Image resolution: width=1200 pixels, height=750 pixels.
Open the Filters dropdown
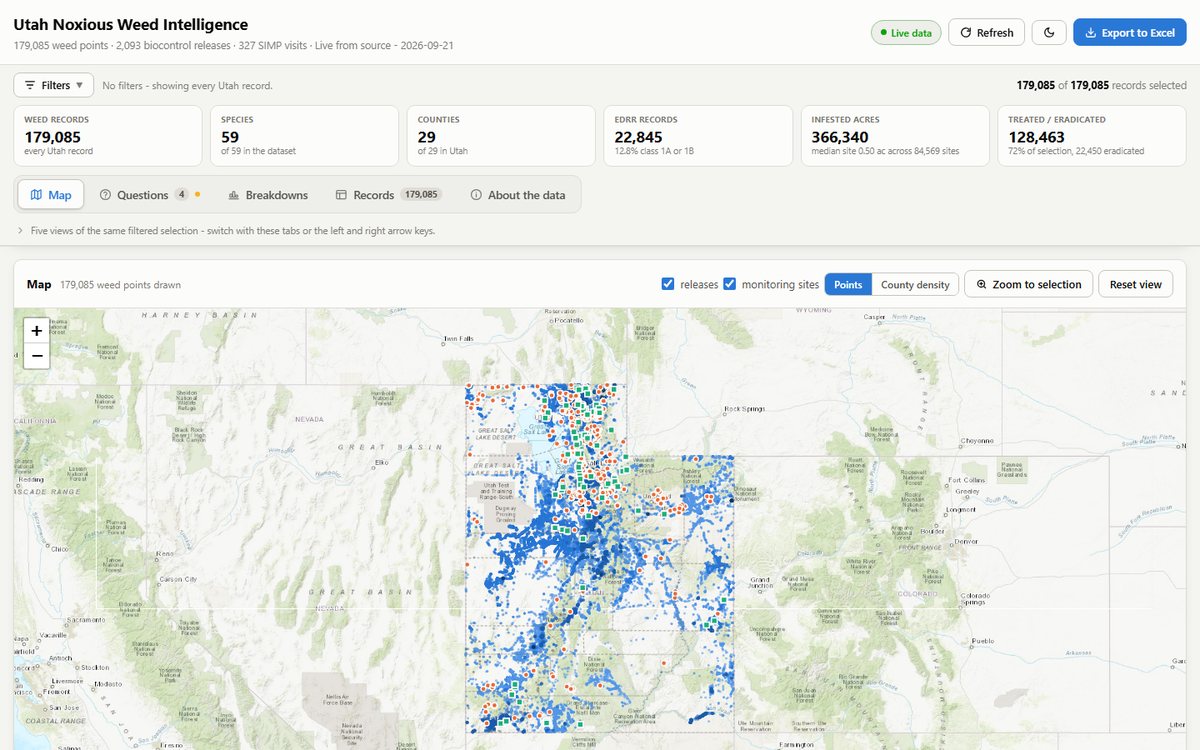54,85
